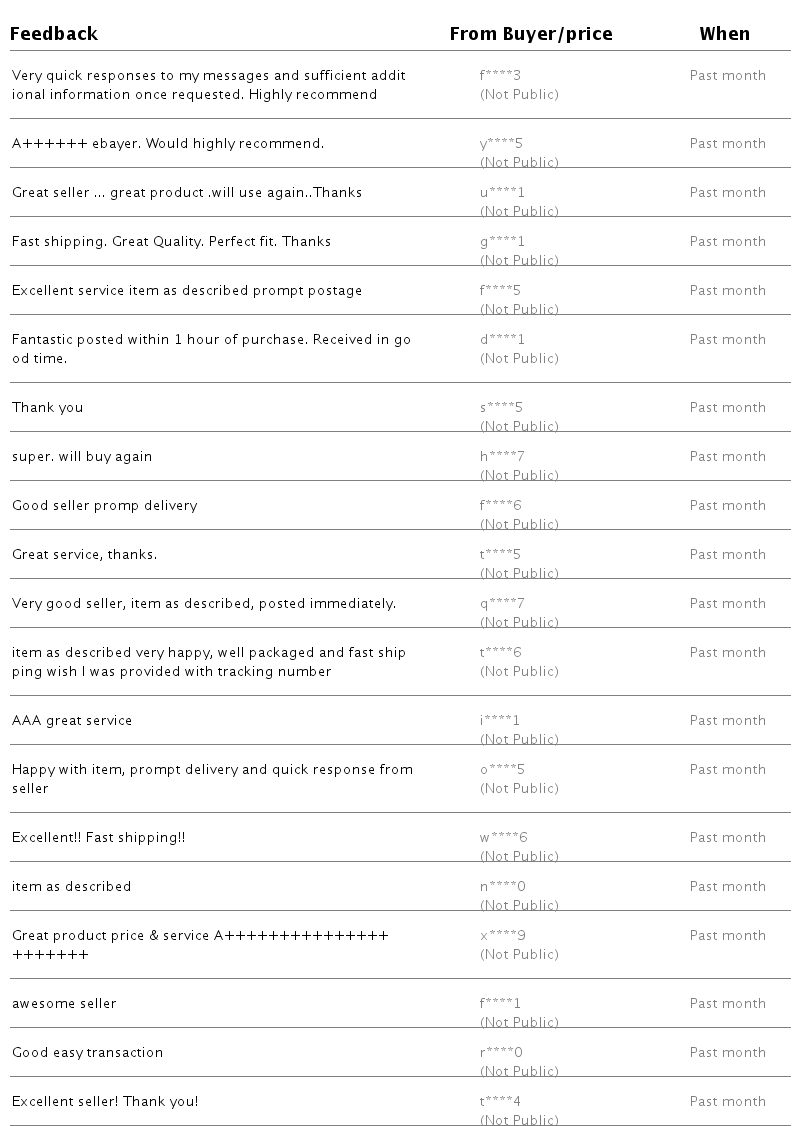Open buyer f****3 profile
This screenshot has height=1126, width=800.
tap(501, 75)
